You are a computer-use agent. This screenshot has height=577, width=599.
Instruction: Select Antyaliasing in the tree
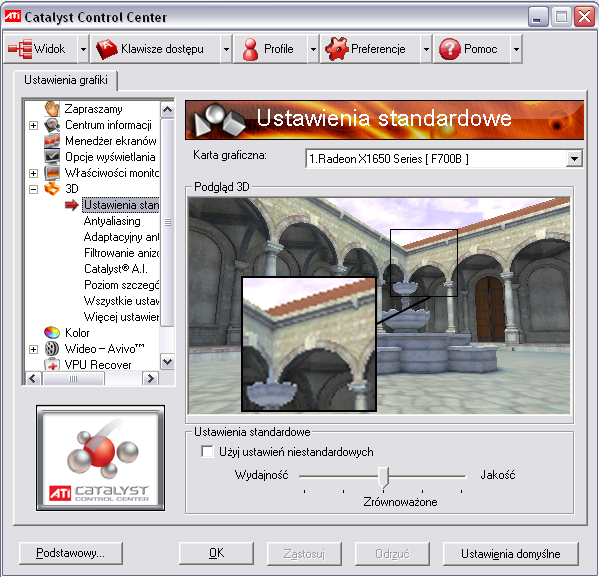[112, 221]
